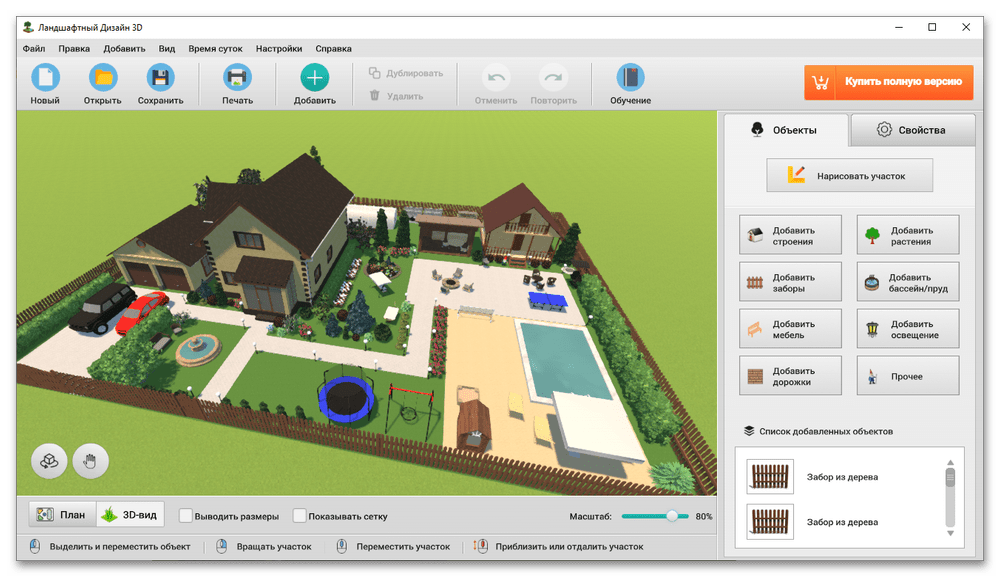Toggle the Показывать сетку checkbox
The width and height of the screenshot is (1000, 577).
click(300, 516)
